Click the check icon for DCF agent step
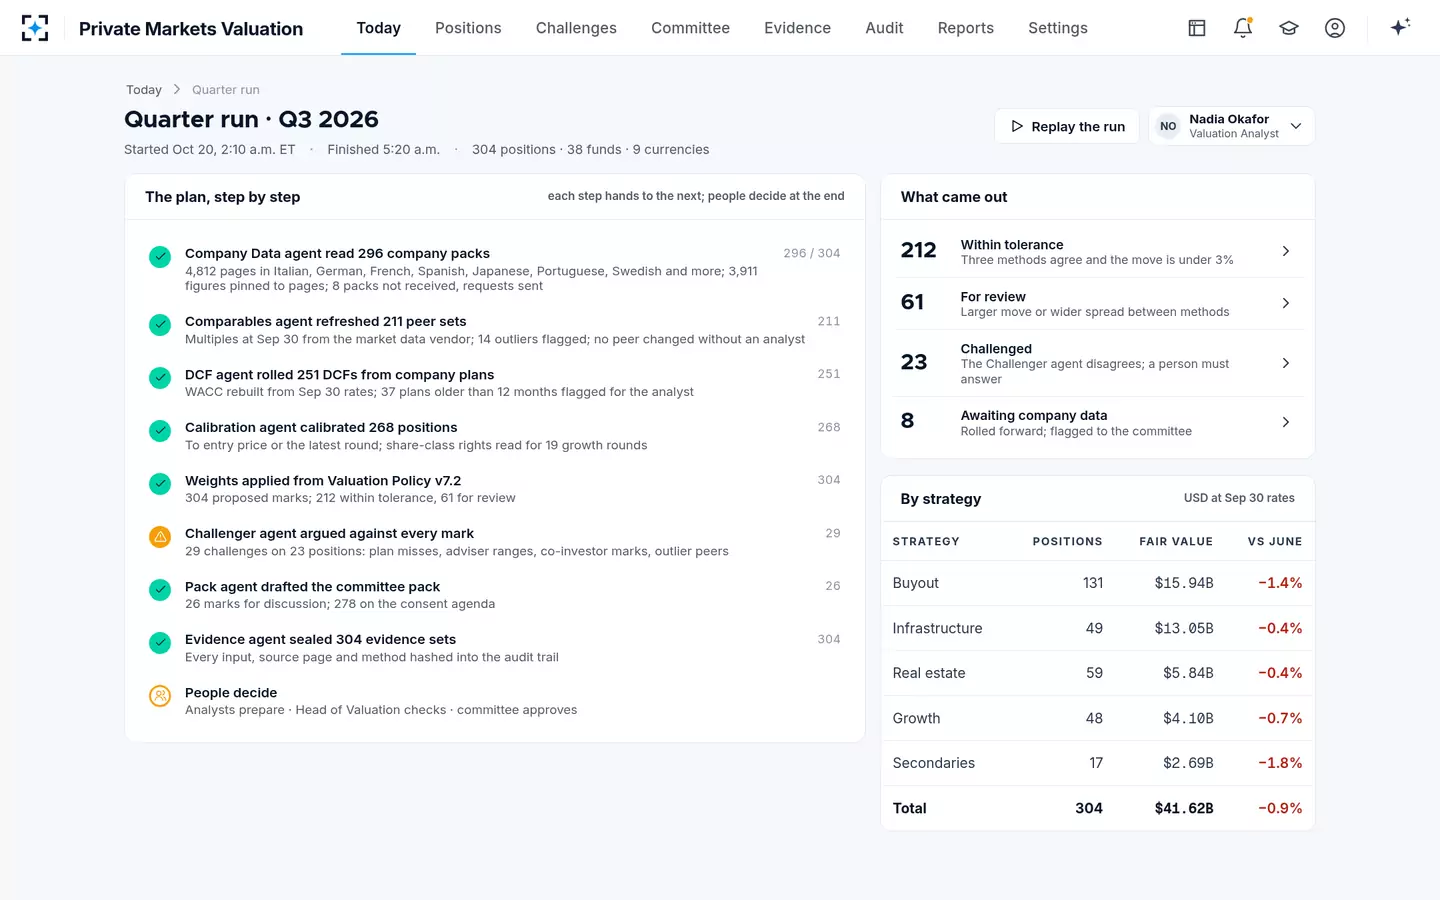The width and height of the screenshot is (1440, 900). (160, 378)
